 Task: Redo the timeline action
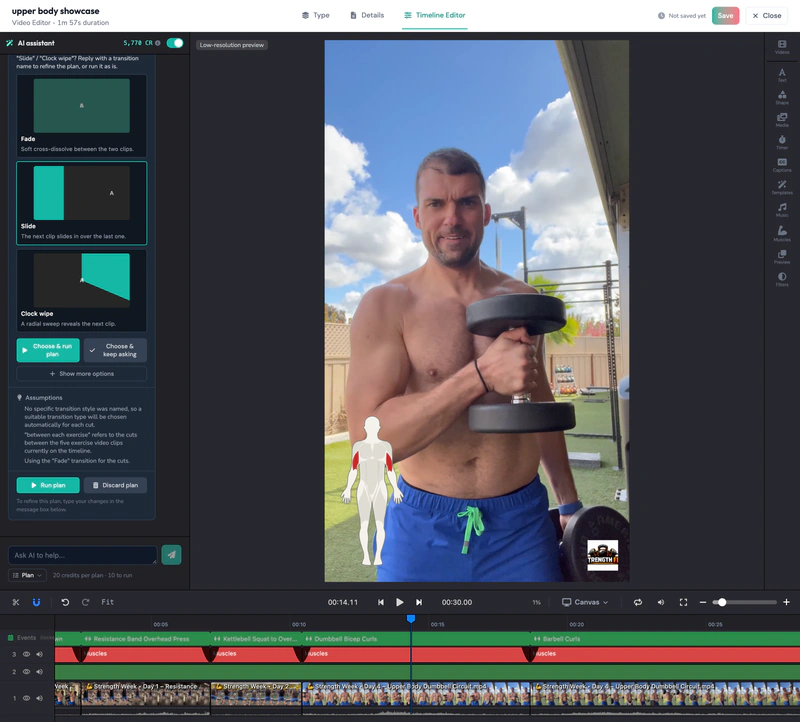(86, 602)
